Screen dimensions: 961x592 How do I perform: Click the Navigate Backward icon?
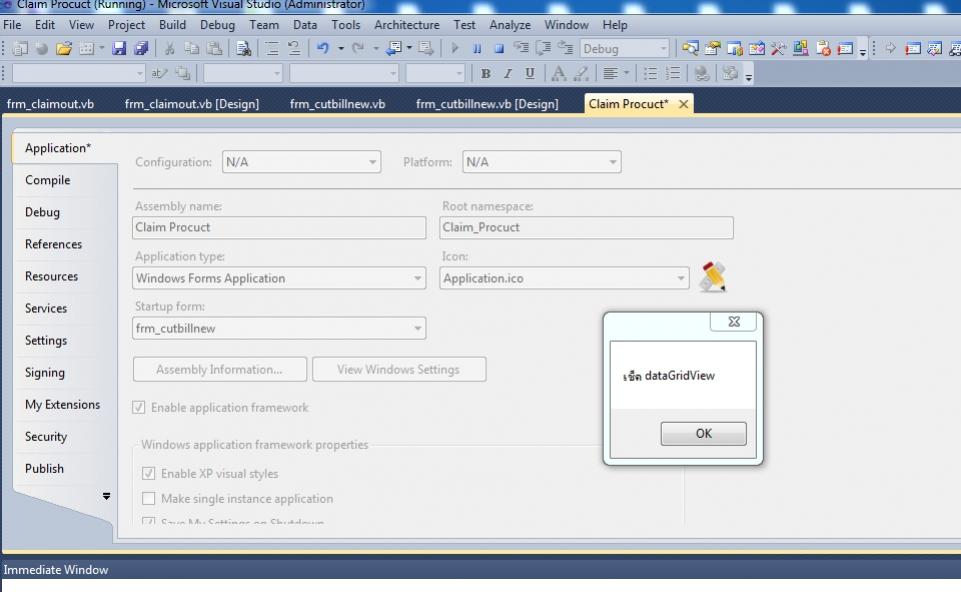(x=393, y=48)
